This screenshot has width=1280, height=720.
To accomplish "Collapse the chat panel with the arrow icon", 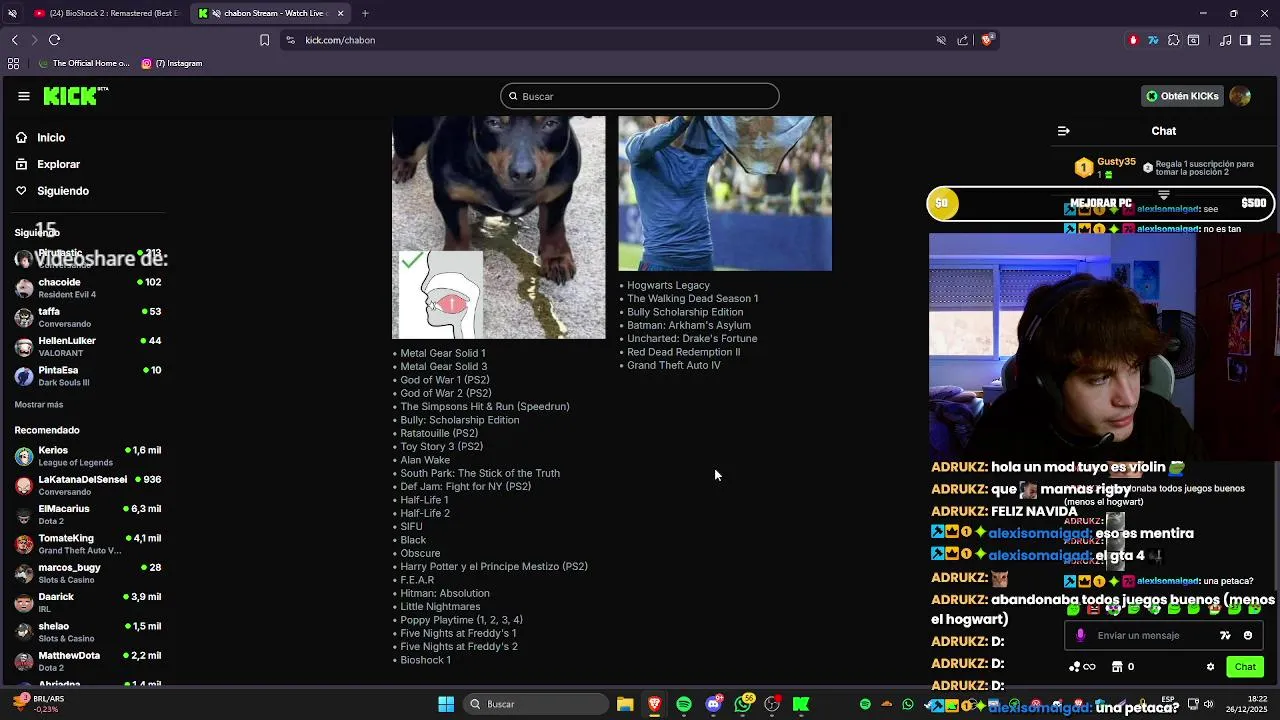I will click(x=1063, y=131).
